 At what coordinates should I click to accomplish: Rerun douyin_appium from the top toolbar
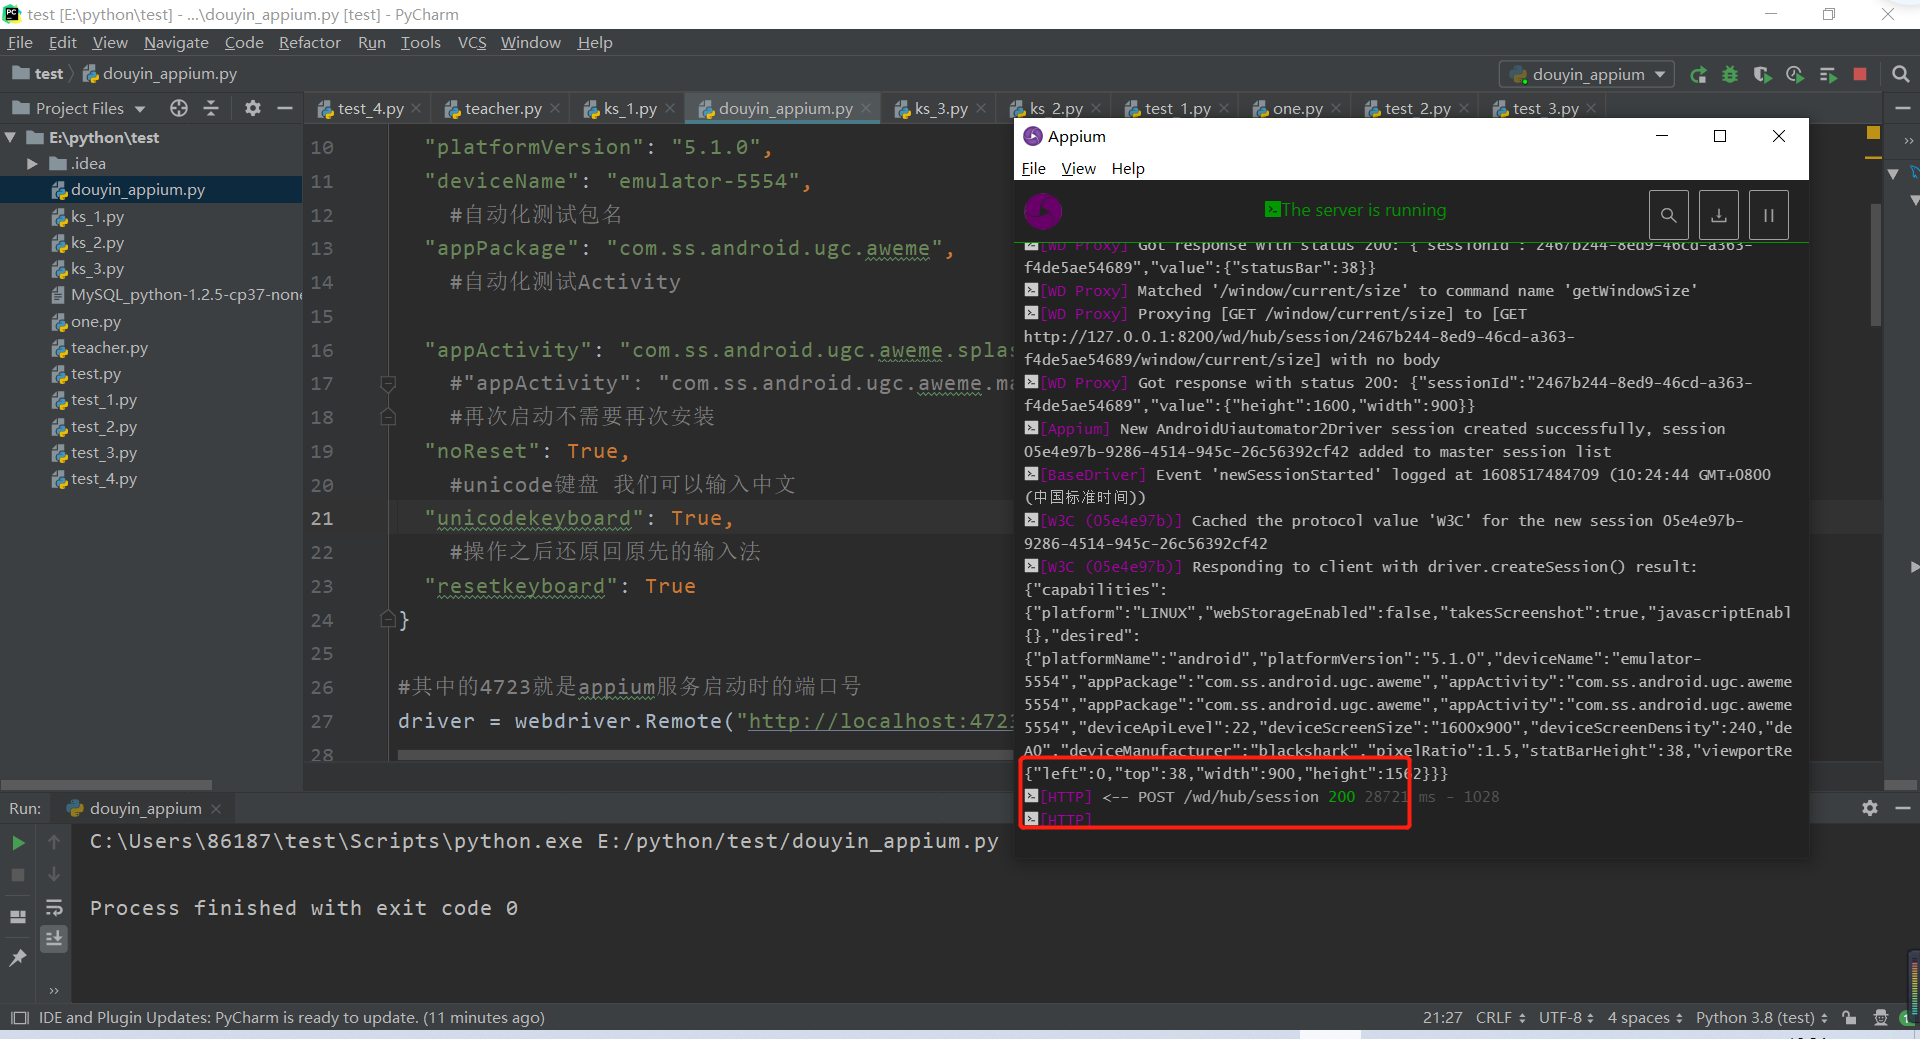tap(1698, 75)
